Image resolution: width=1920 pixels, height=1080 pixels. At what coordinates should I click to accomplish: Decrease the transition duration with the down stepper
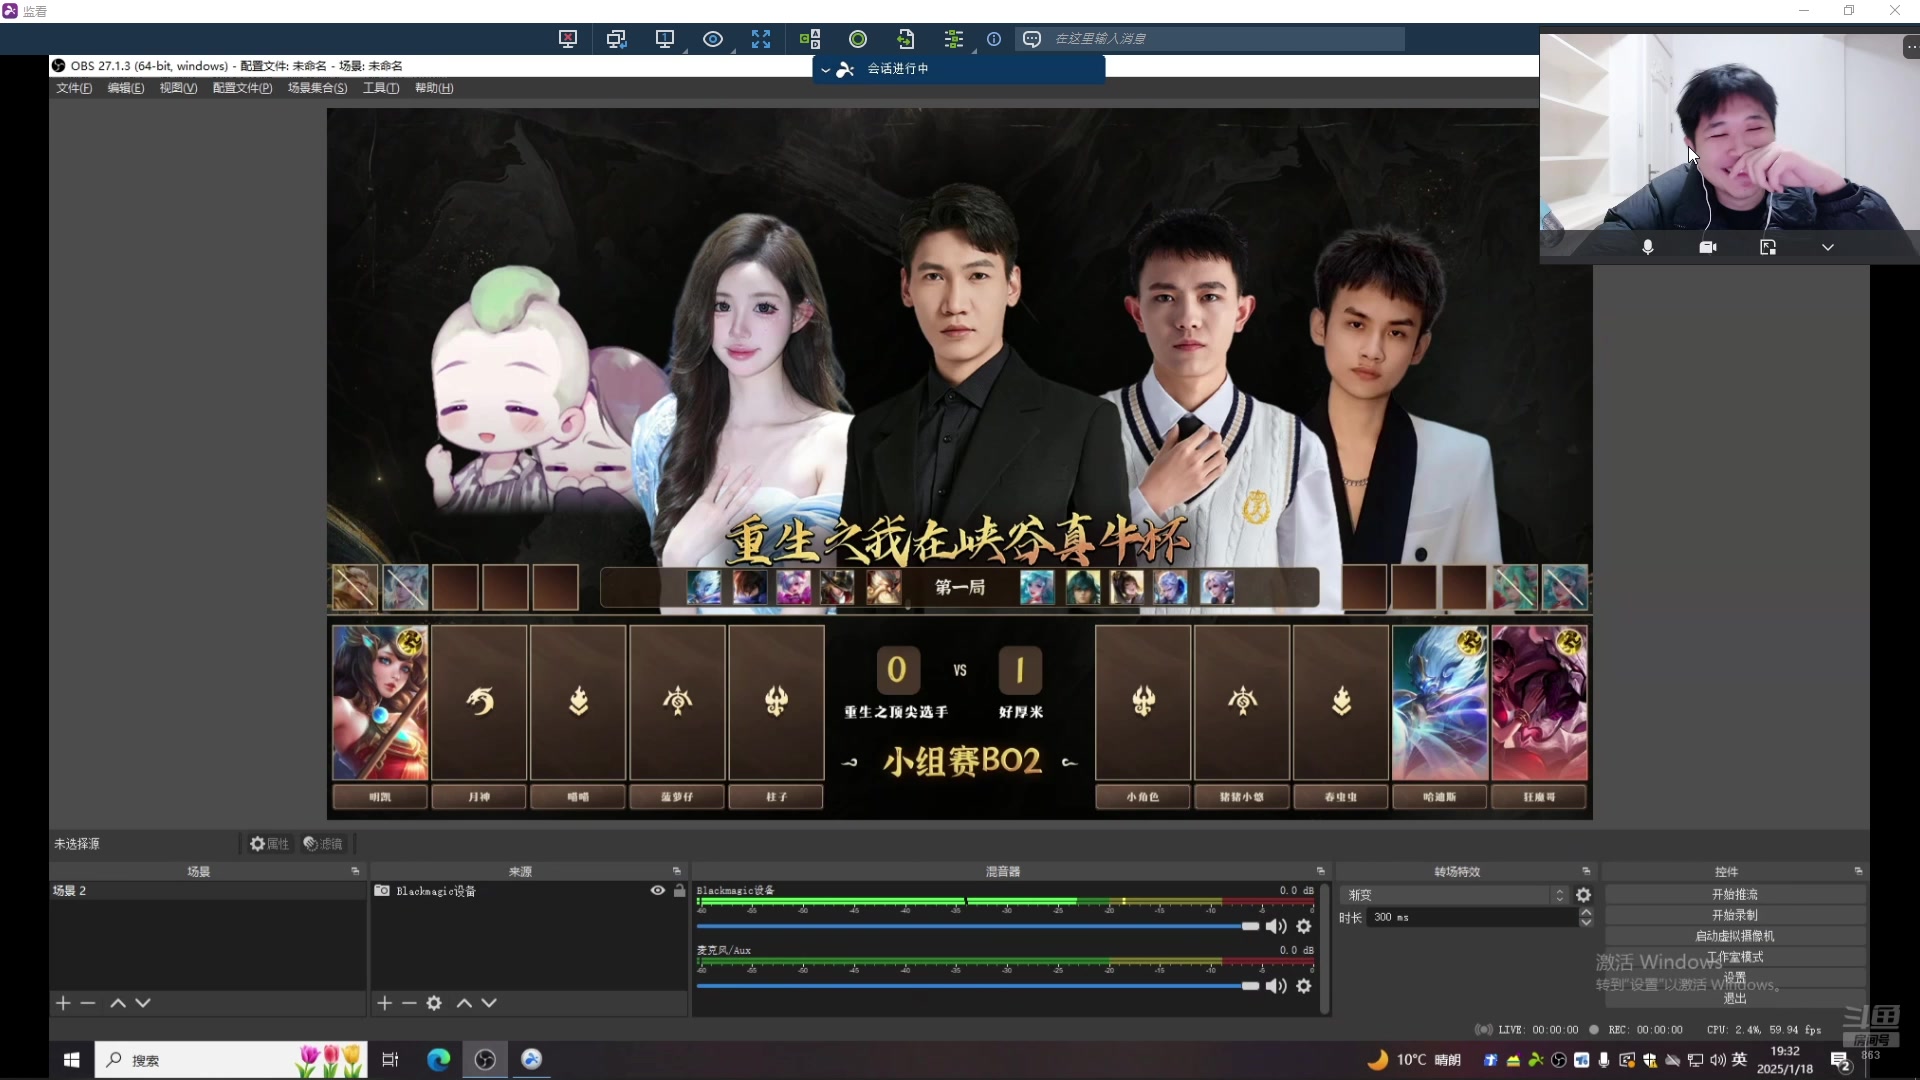pos(1586,923)
